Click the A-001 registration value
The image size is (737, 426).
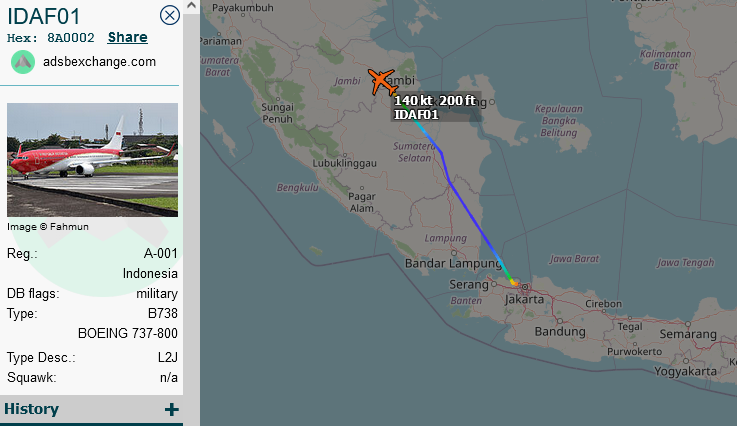pos(161,253)
